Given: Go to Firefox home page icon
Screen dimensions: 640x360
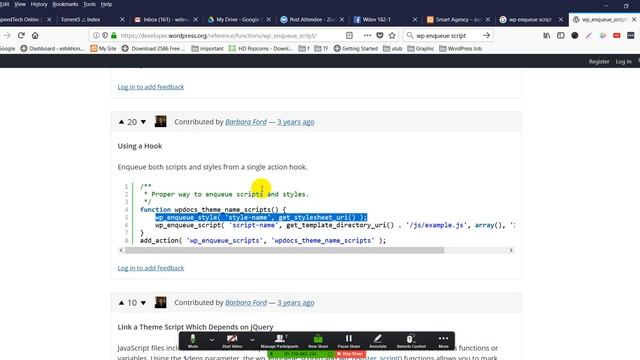Looking at the screenshot, I should (x=35, y=36).
